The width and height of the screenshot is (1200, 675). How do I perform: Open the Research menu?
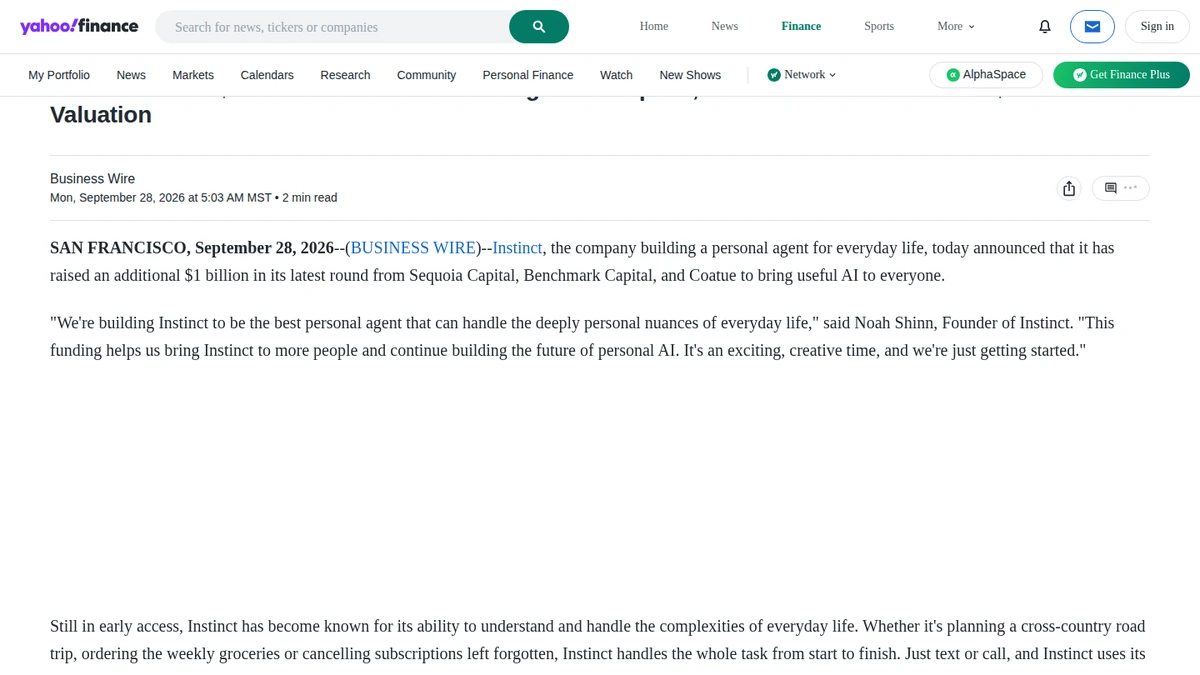click(x=345, y=75)
